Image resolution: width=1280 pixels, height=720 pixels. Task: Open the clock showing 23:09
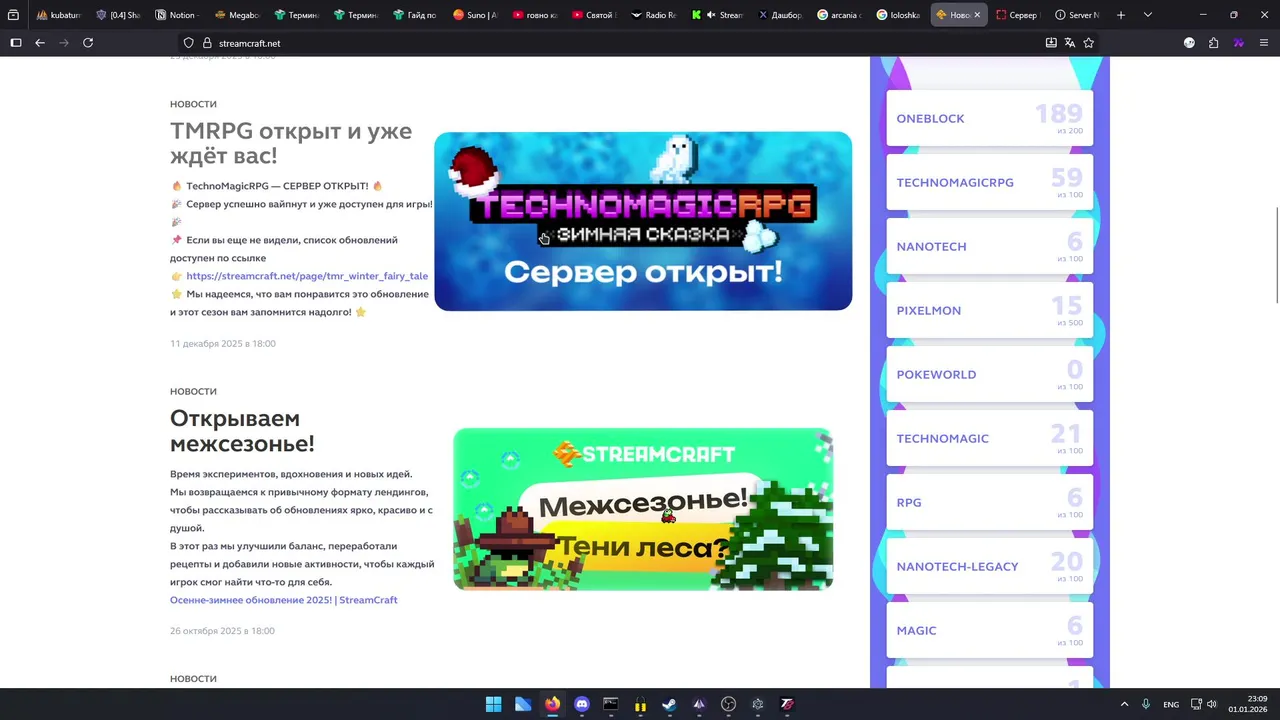1248,704
